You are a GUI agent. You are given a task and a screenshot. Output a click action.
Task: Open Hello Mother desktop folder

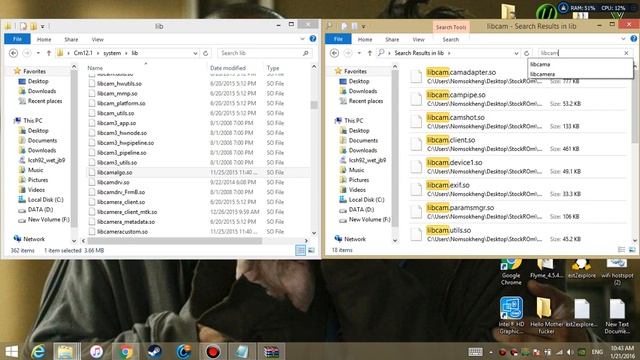click(546, 316)
